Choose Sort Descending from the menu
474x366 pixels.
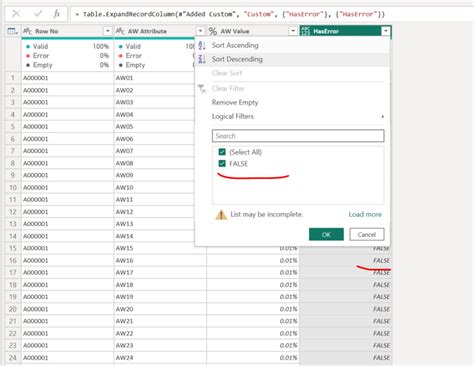pos(292,59)
